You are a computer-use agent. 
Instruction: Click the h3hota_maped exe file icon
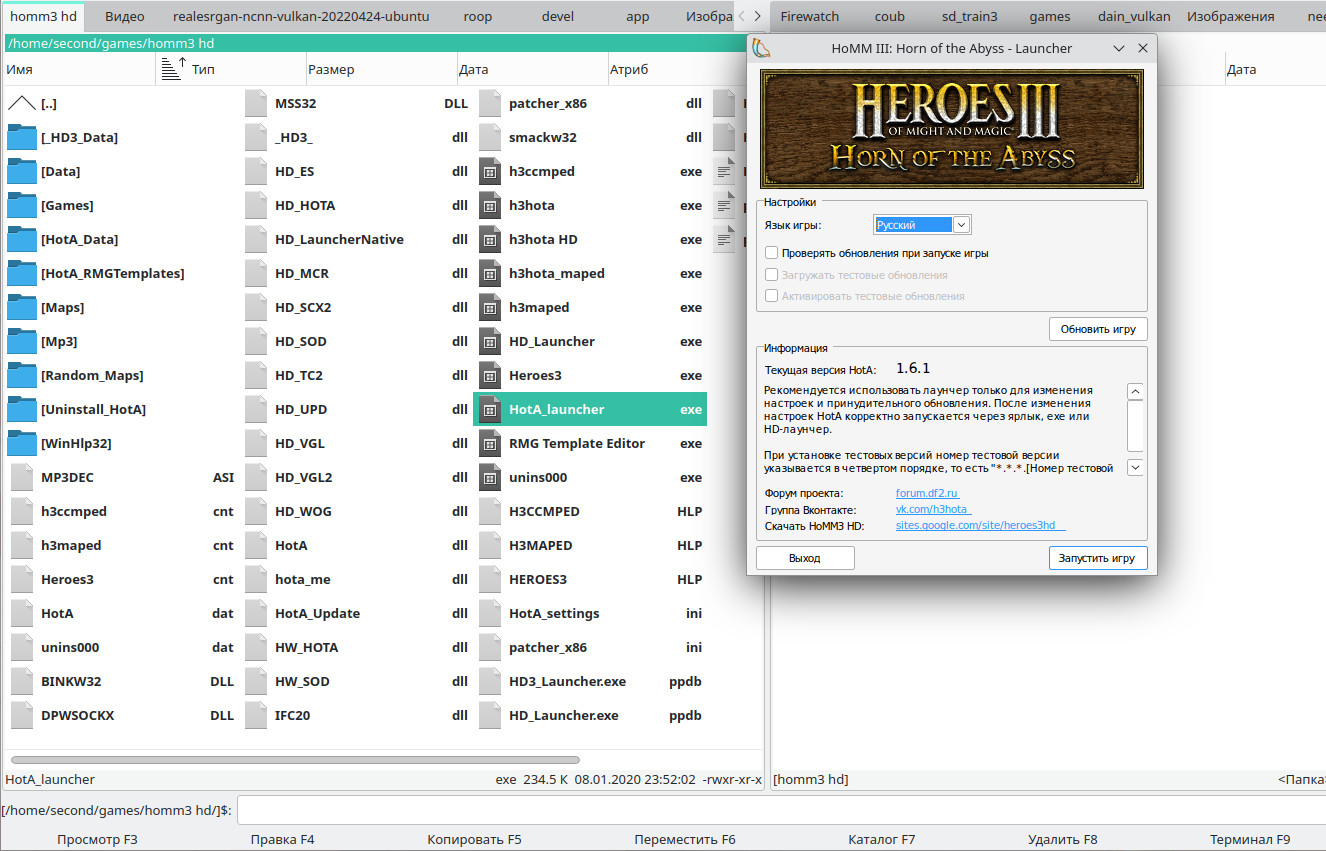click(489, 273)
